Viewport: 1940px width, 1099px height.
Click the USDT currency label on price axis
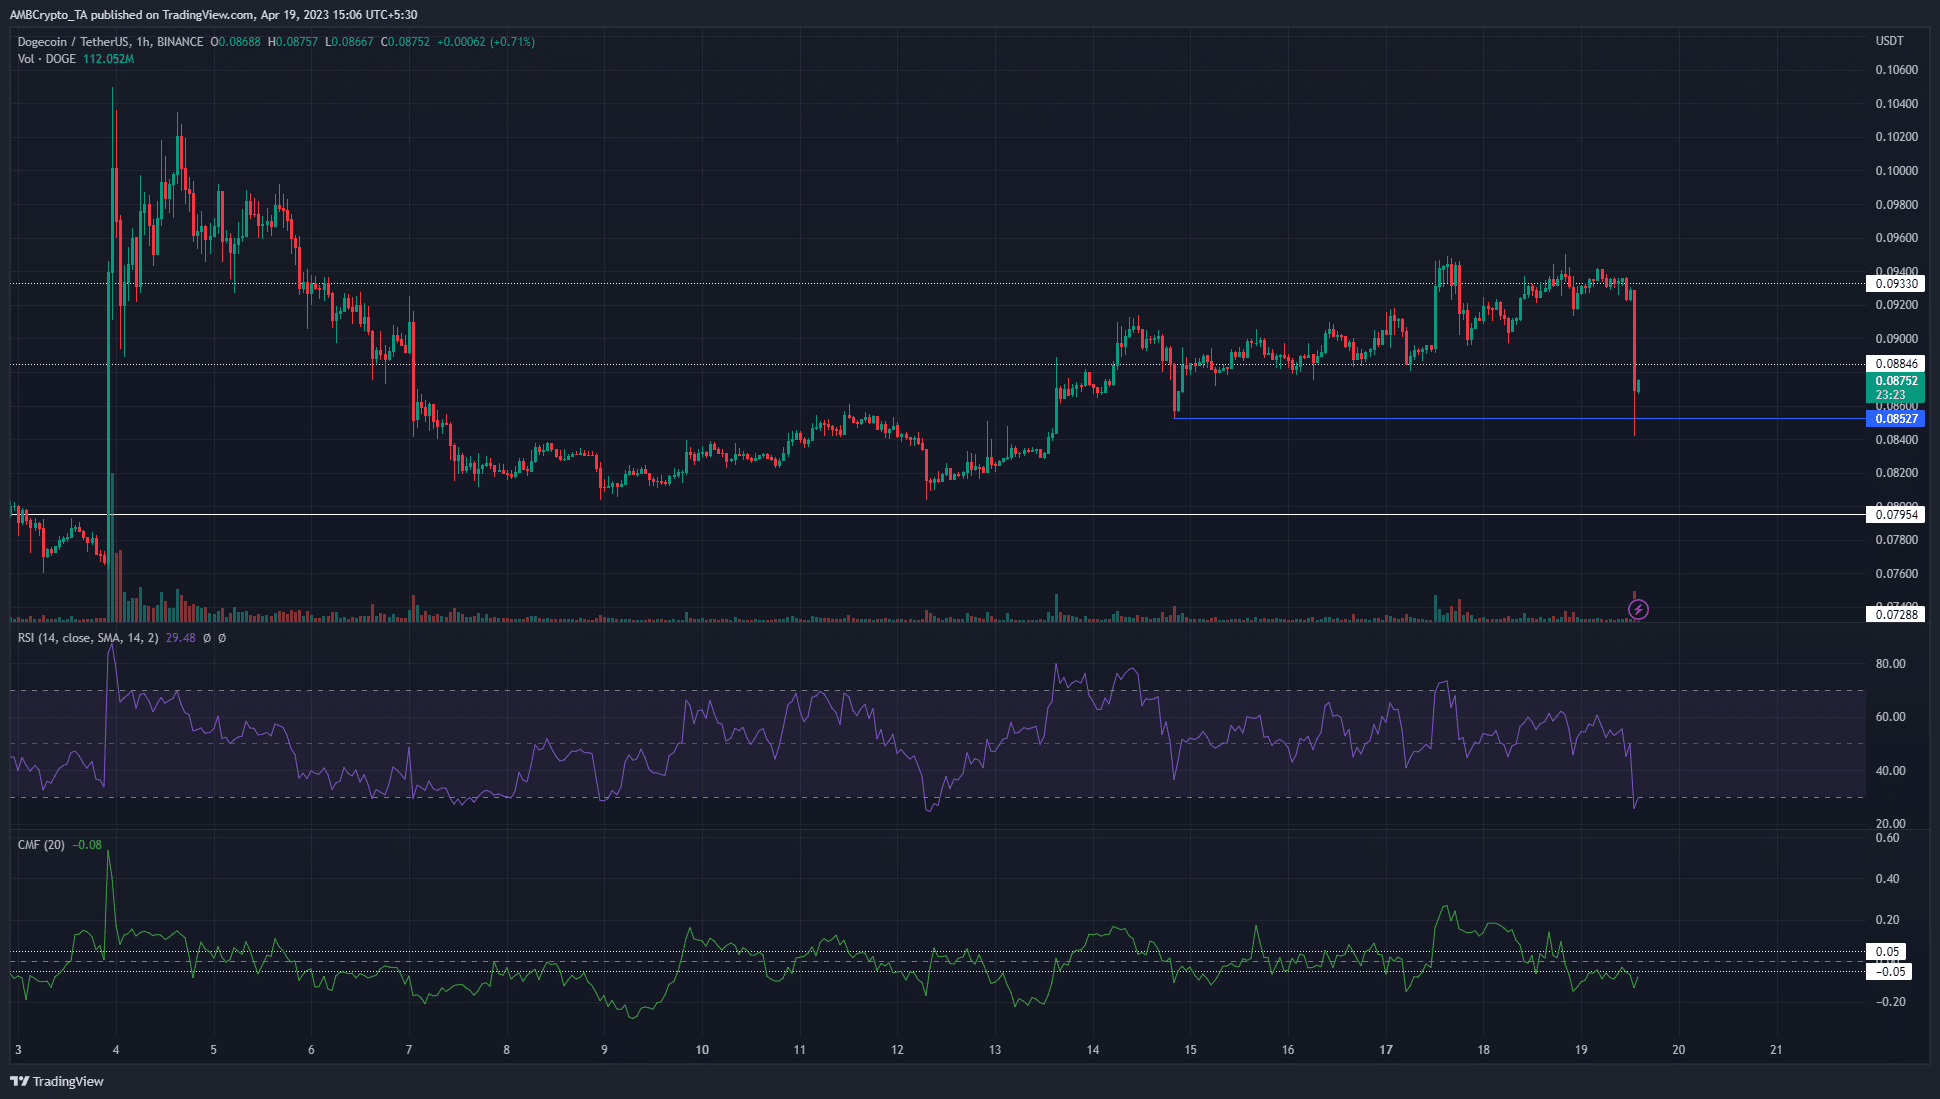(x=1889, y=41)
